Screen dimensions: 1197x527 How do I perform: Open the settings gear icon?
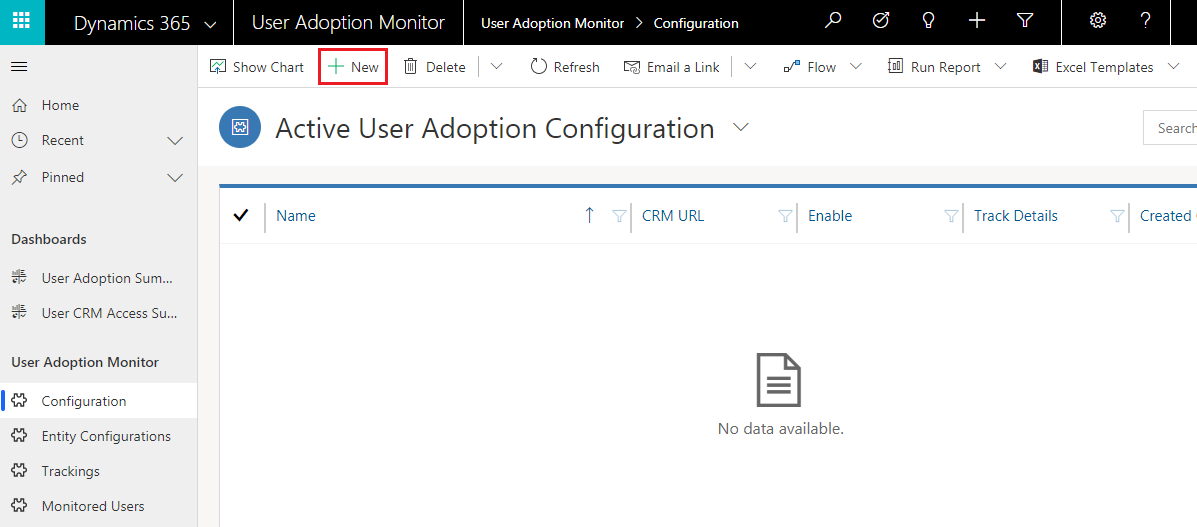(x=1098, y=21)
